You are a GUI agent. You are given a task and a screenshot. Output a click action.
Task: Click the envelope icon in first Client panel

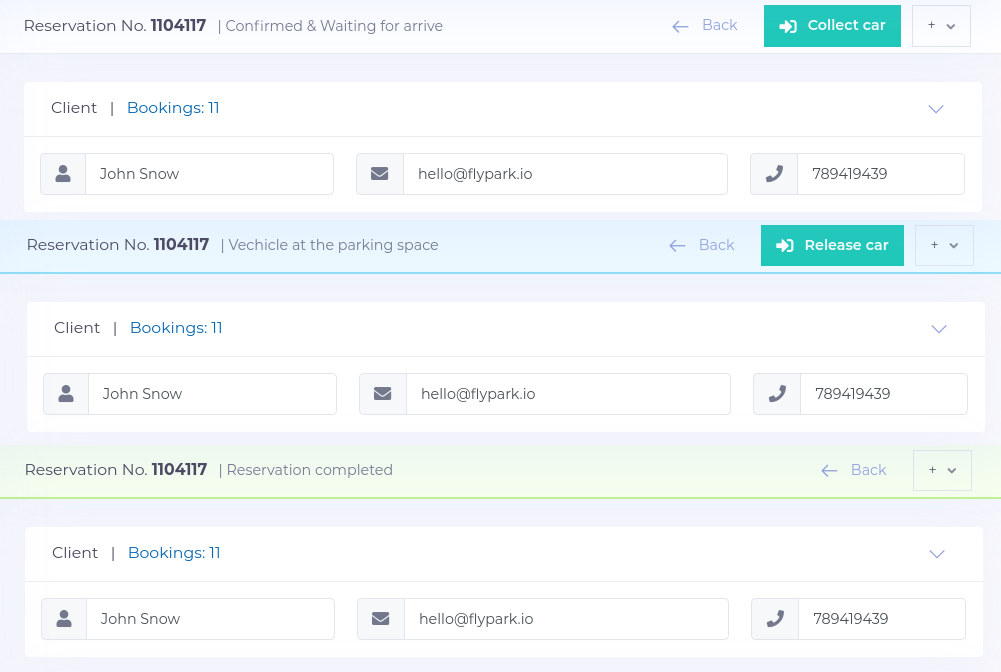tap(380, 174)
